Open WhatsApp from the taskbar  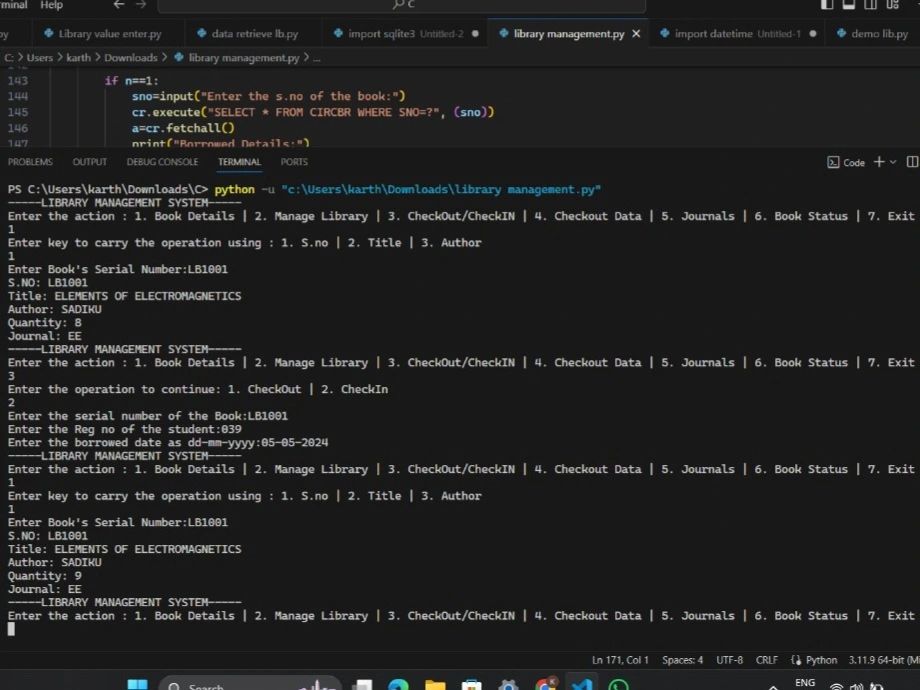click(x=618, y=686)
